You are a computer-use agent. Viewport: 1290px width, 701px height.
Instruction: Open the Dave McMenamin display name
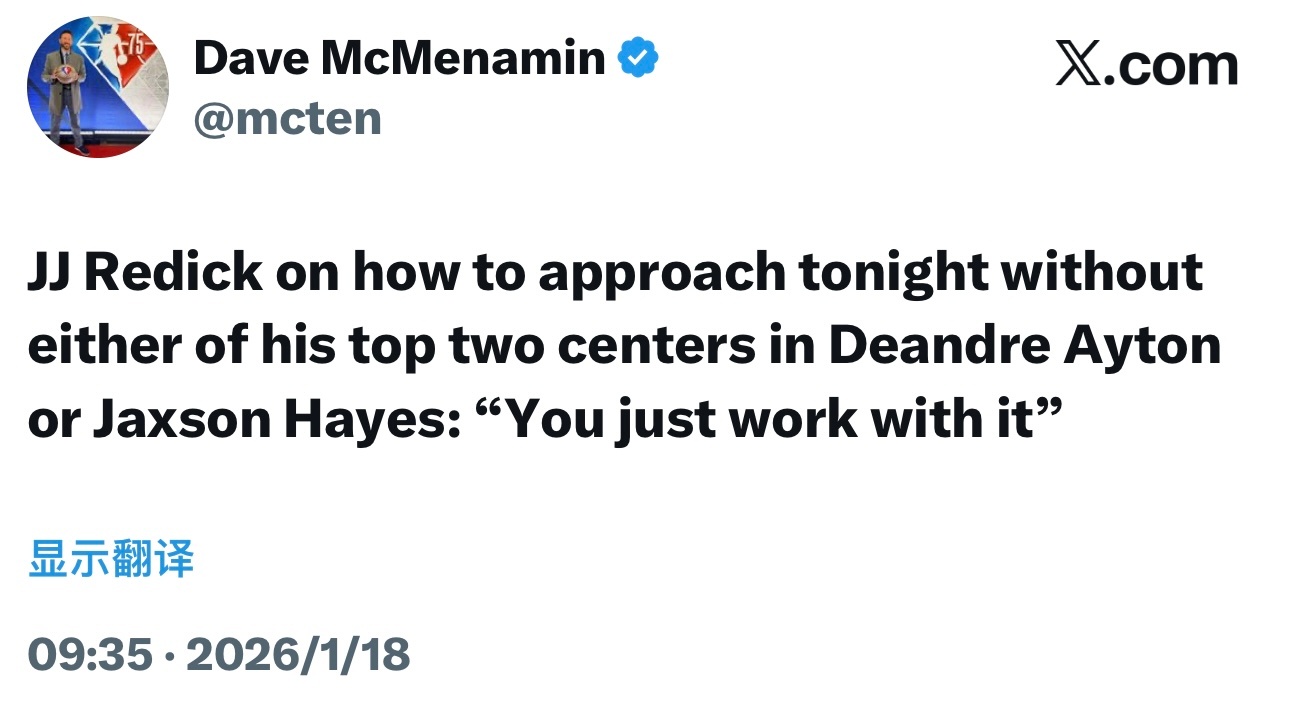tap(399, 59)
